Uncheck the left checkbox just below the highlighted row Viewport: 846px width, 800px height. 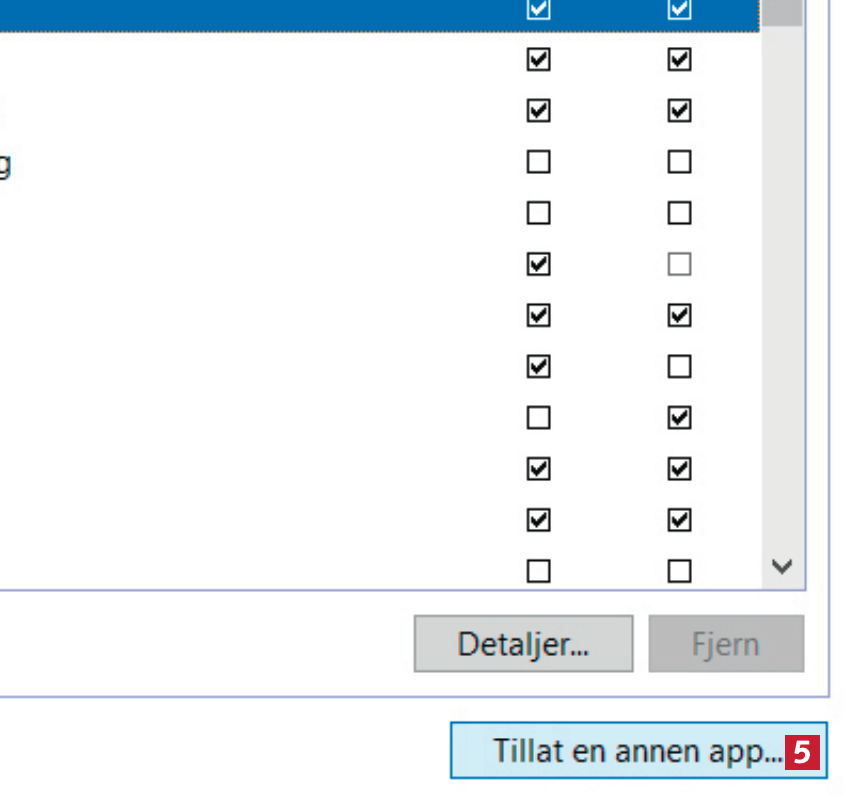538,60
